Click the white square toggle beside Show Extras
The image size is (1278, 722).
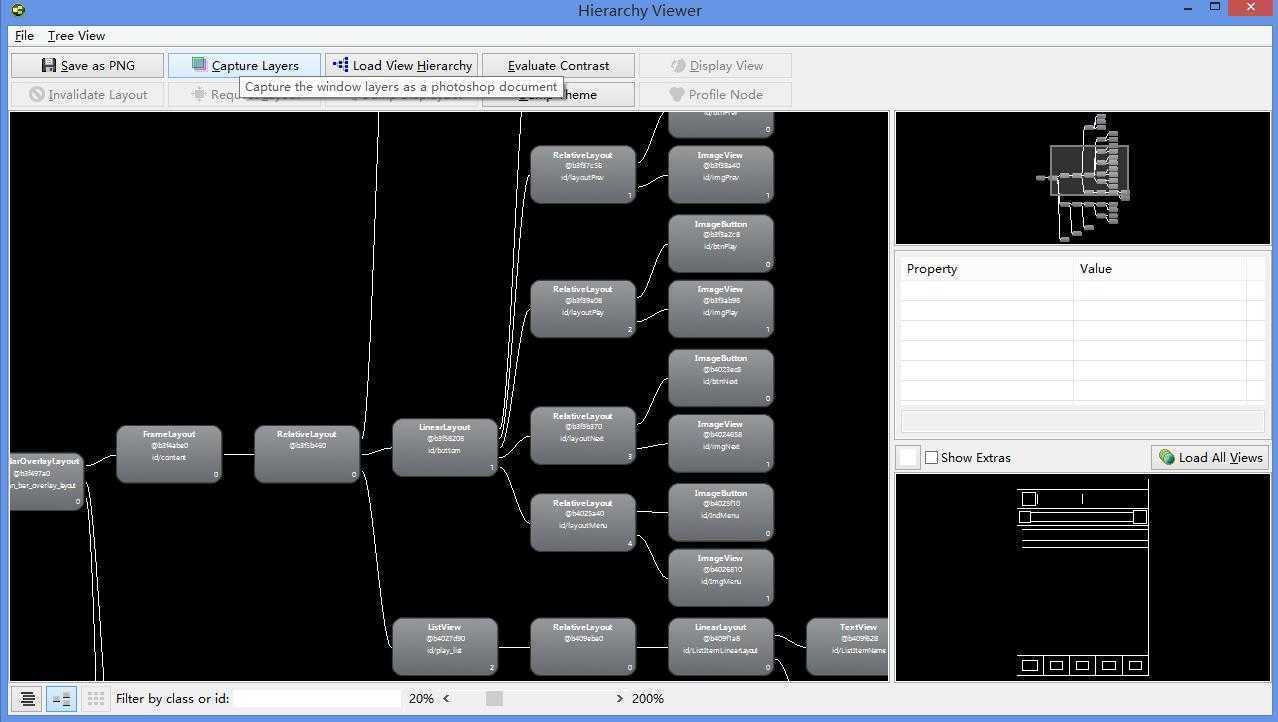coord(907,457)
